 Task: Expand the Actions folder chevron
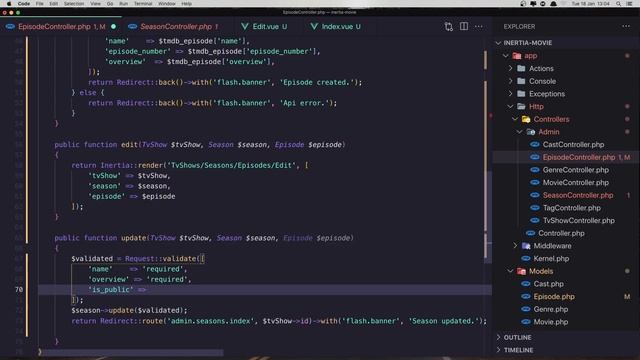click(x=510, y=68)
